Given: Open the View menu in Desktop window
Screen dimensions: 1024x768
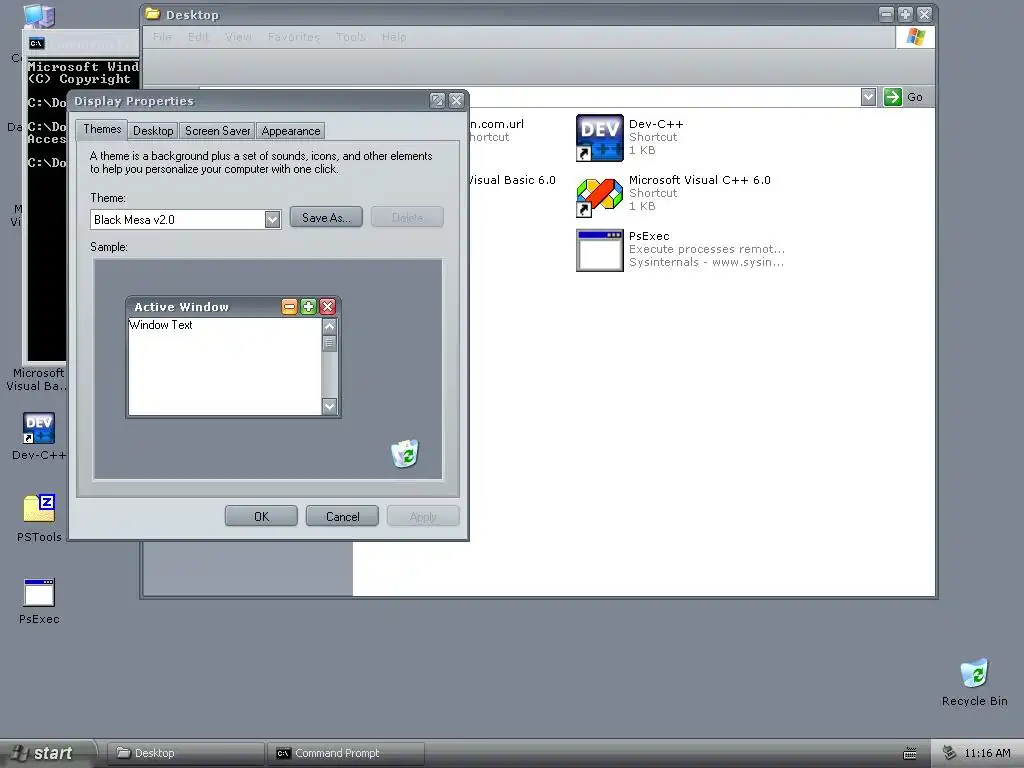Looking at the screenshot, I should 238,37.
